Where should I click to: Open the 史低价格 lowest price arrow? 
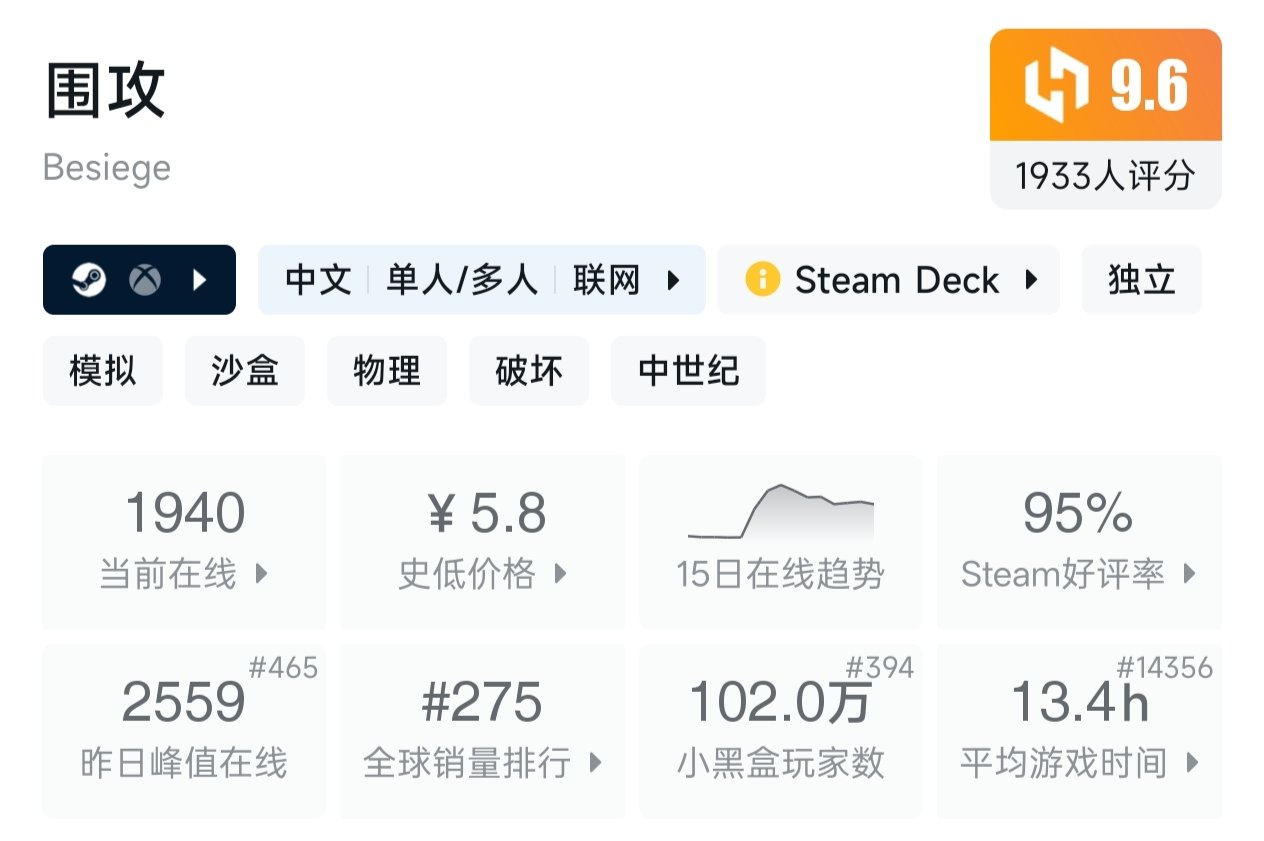[560, 574]
